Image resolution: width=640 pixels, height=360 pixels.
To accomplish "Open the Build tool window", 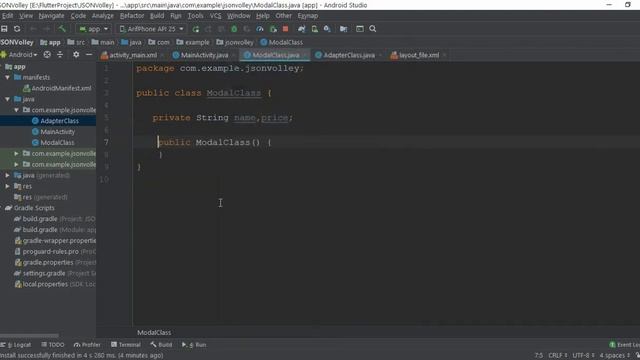I will pyautogui.click(x=161, y=345).
